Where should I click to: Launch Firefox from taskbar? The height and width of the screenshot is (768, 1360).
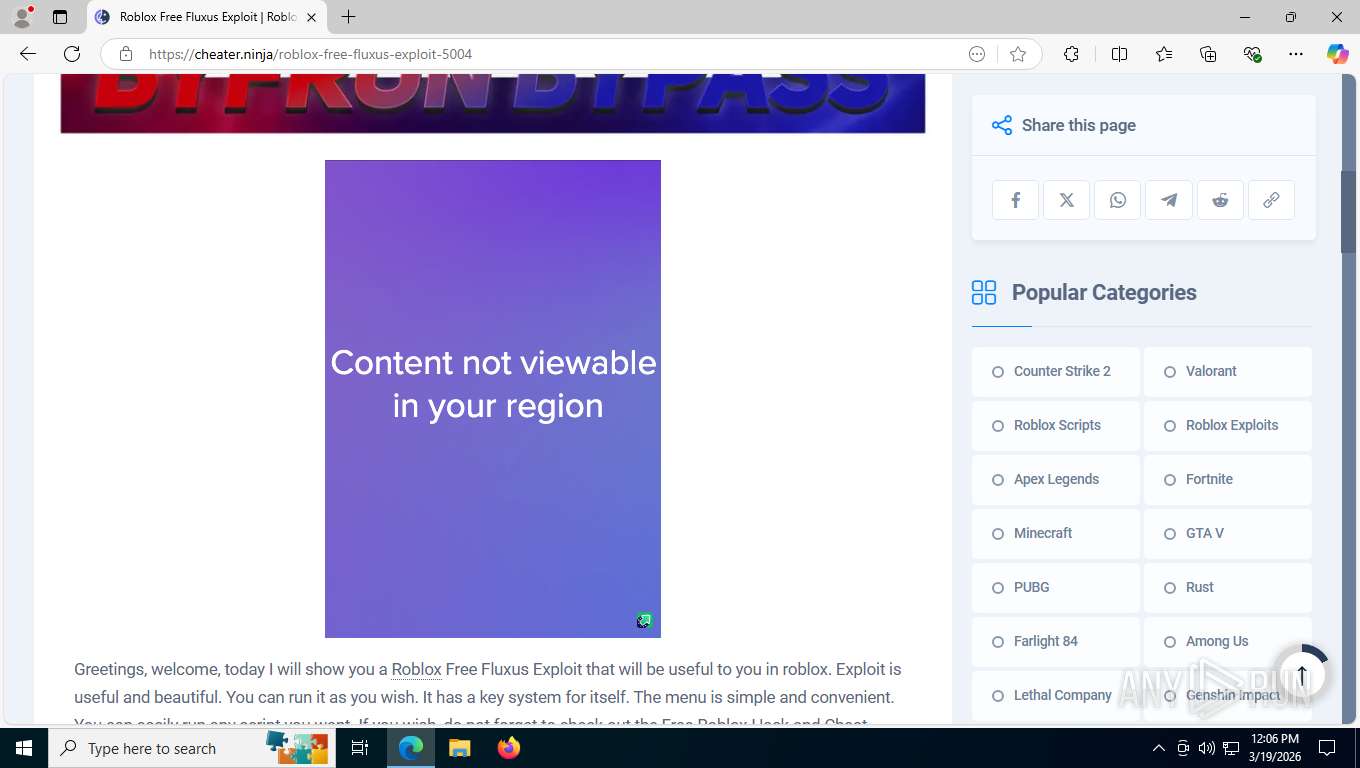pos(509,748)
